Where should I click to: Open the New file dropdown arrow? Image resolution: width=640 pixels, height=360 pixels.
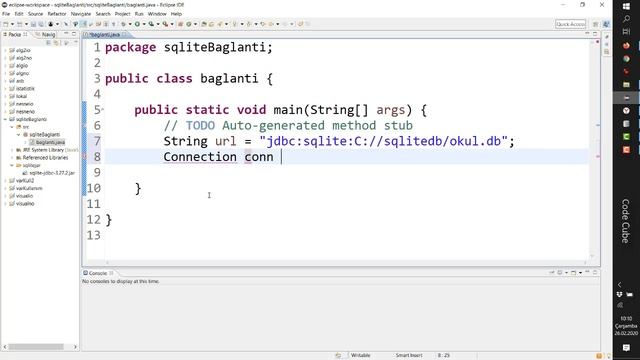pos(12,24)
